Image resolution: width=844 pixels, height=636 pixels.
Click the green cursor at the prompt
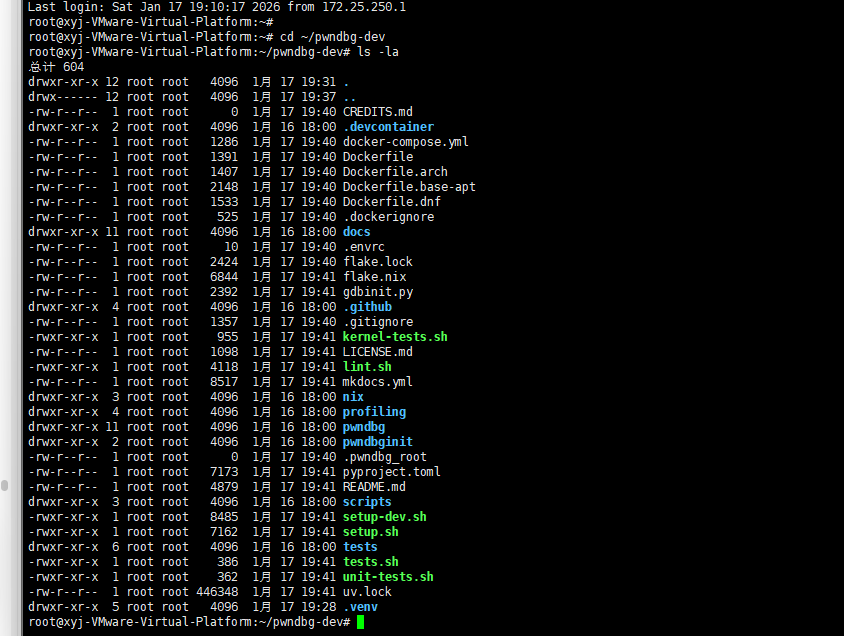(x=360, y=622)
